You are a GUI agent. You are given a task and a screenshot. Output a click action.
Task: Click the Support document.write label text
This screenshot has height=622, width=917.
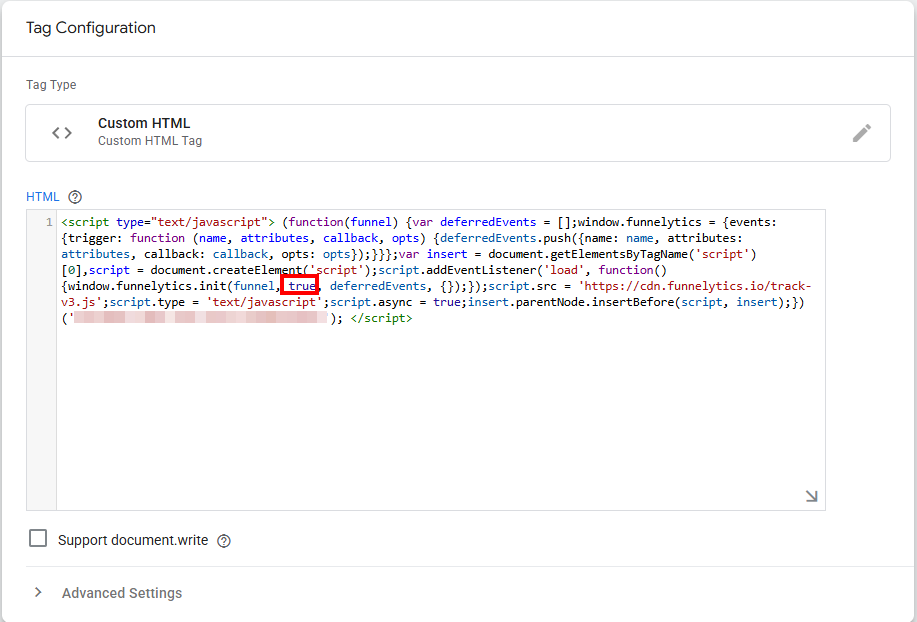(x=133, y=540)
